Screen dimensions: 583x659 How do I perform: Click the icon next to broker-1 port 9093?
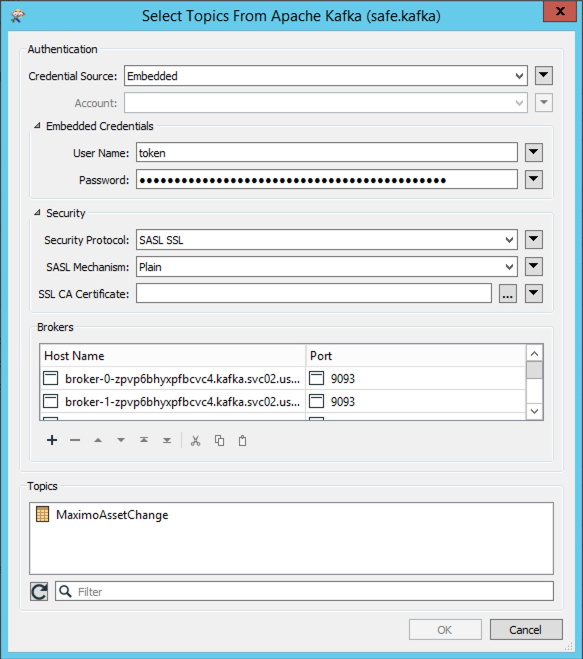(x=317, y=401)
